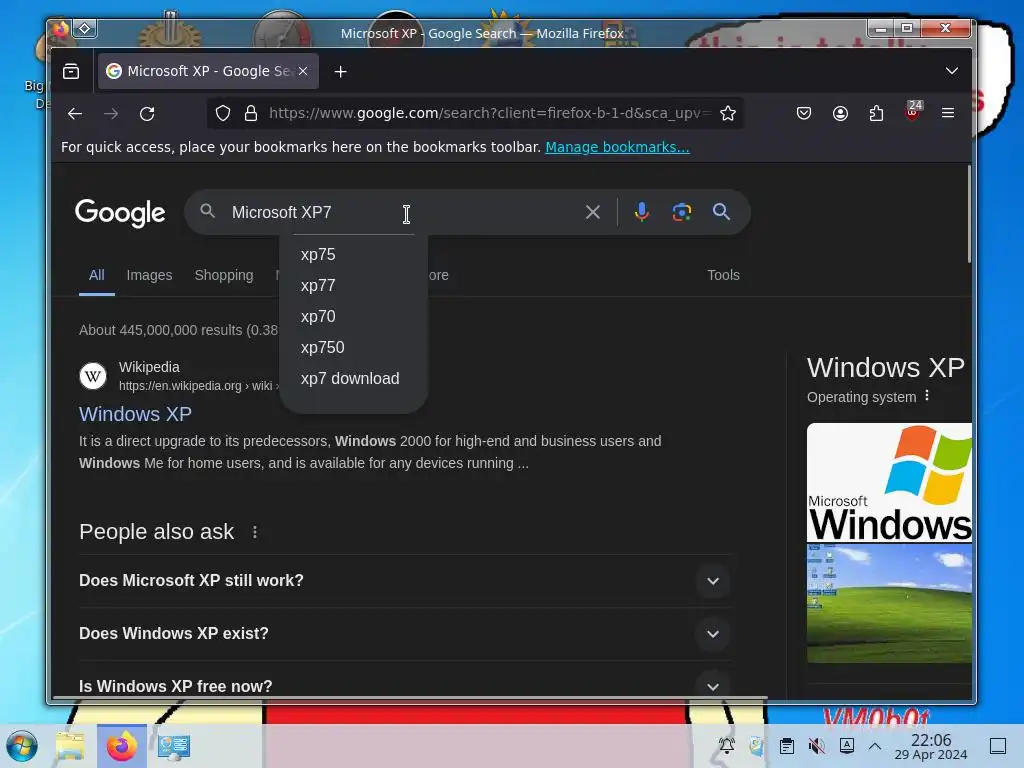Viewport: 1024px width, 768px height.
Task: Toggle keep-above pin on Firefox title bar
Action: (x=85, y=28)
